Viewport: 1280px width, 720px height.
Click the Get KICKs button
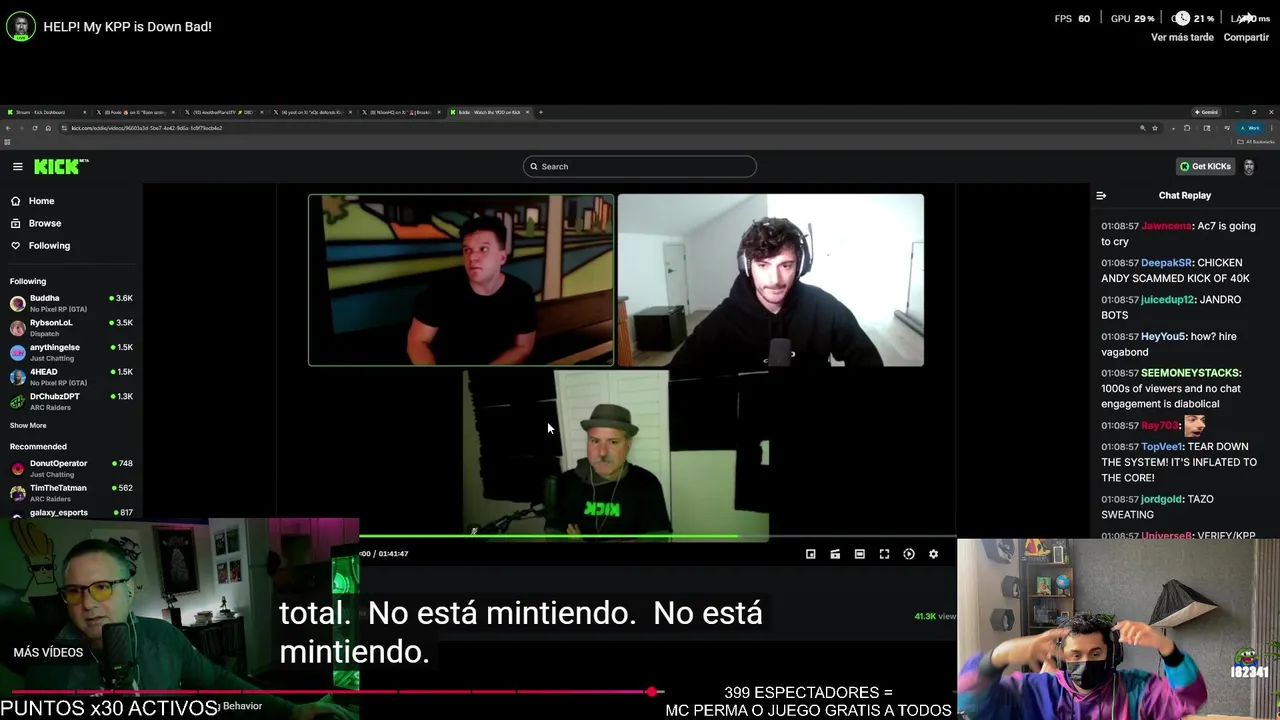(1205, 166)
